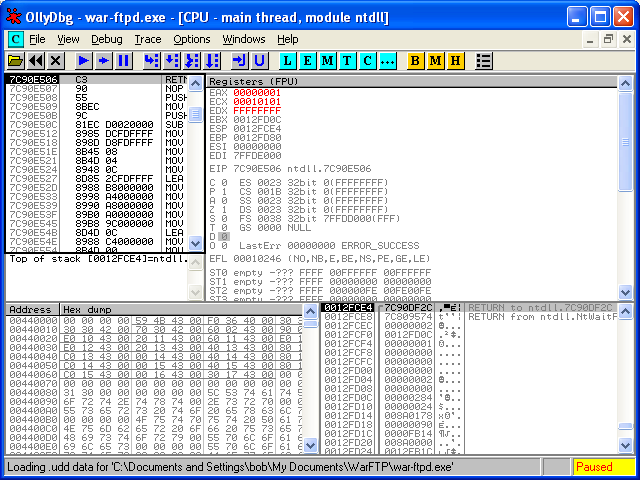Click the disassembly scrollbar thumb
This screenshot has width=640, height=480.
[196, 114]
